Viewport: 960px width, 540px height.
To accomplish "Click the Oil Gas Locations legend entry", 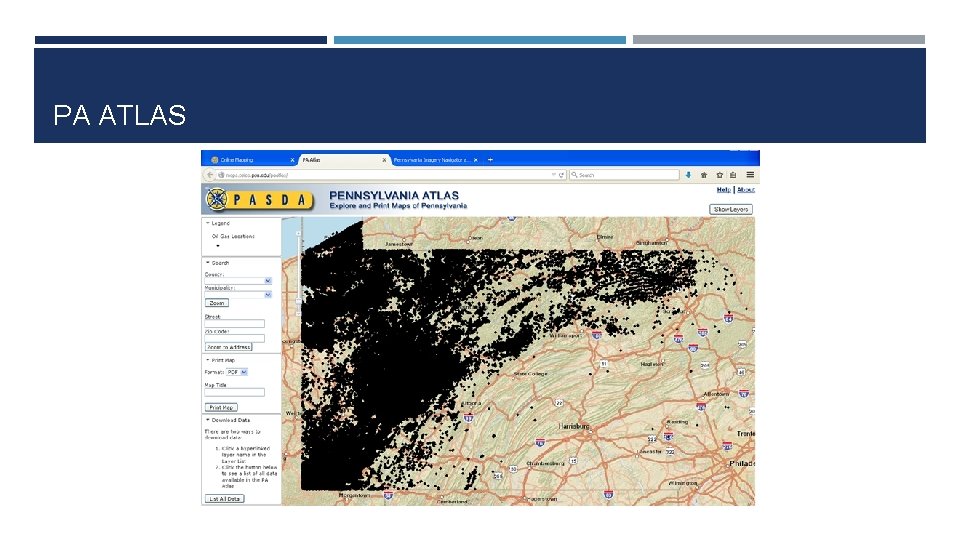I will click(233, 236).
